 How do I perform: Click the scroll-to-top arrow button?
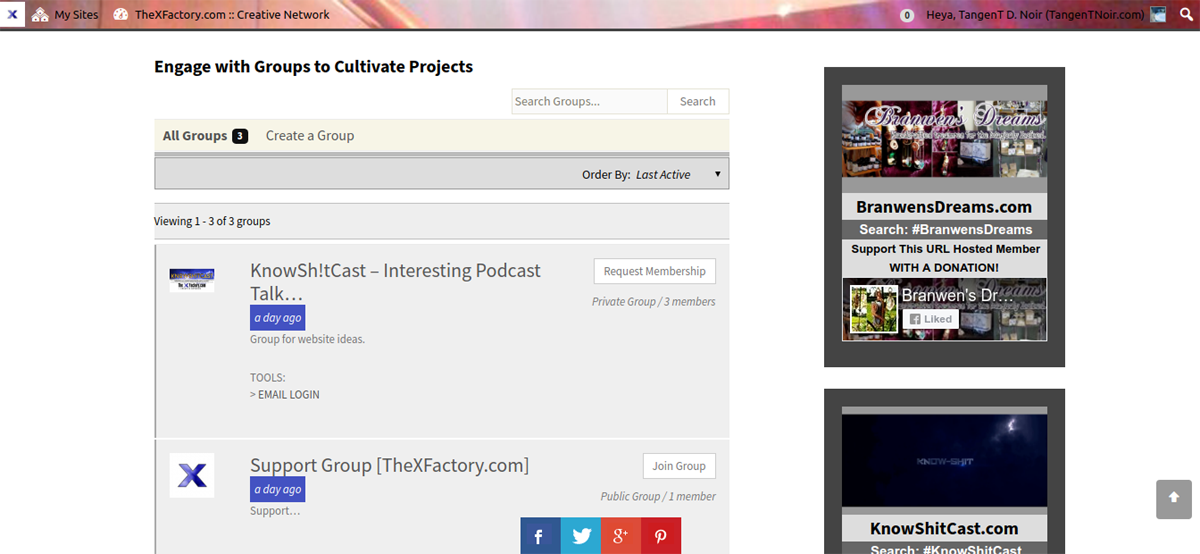(1174, 499)
